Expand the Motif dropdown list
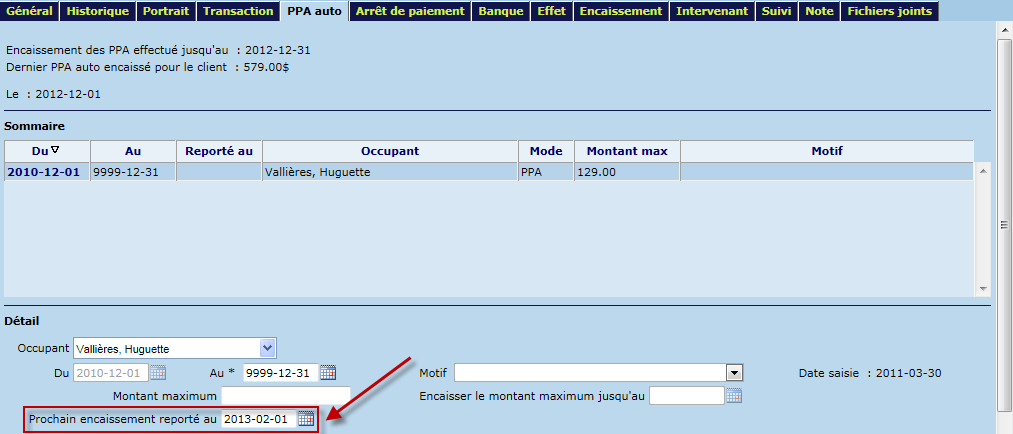1013x434 pixels. click(x=735, y=373)
